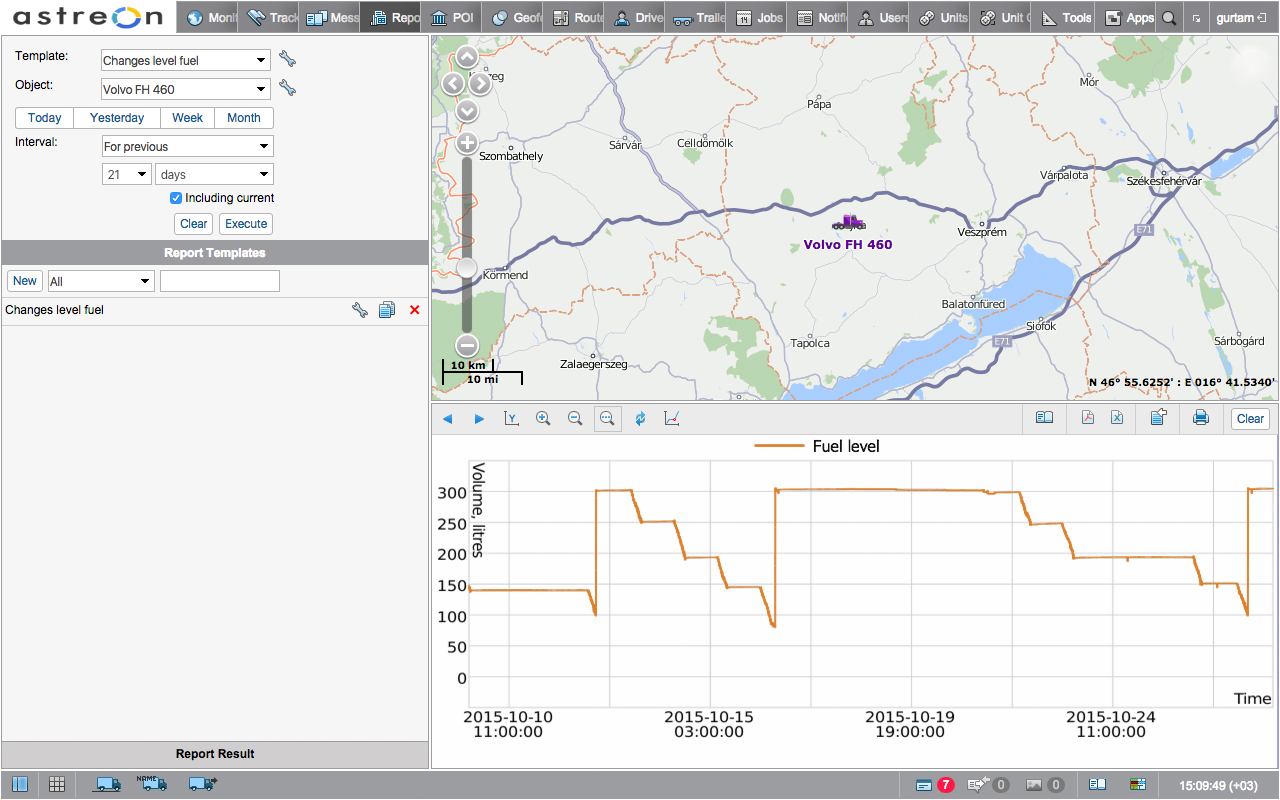Open search from the magnifier icon
Image resolution: width=1280 pixels, height=800 pixels.
click(x=1168, y=17)
